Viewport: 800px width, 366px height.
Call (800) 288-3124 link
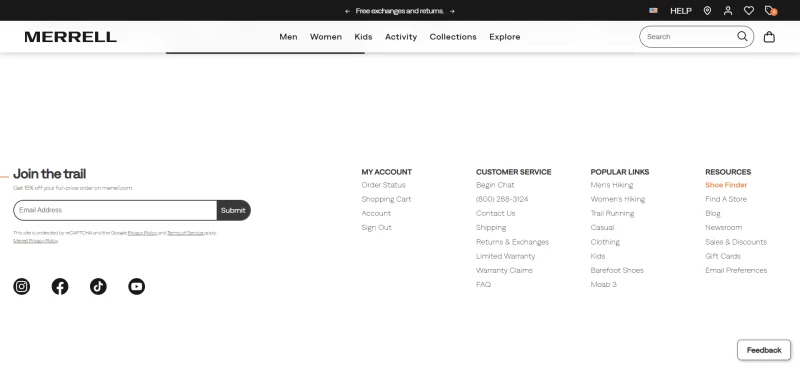tap(502, 199)
